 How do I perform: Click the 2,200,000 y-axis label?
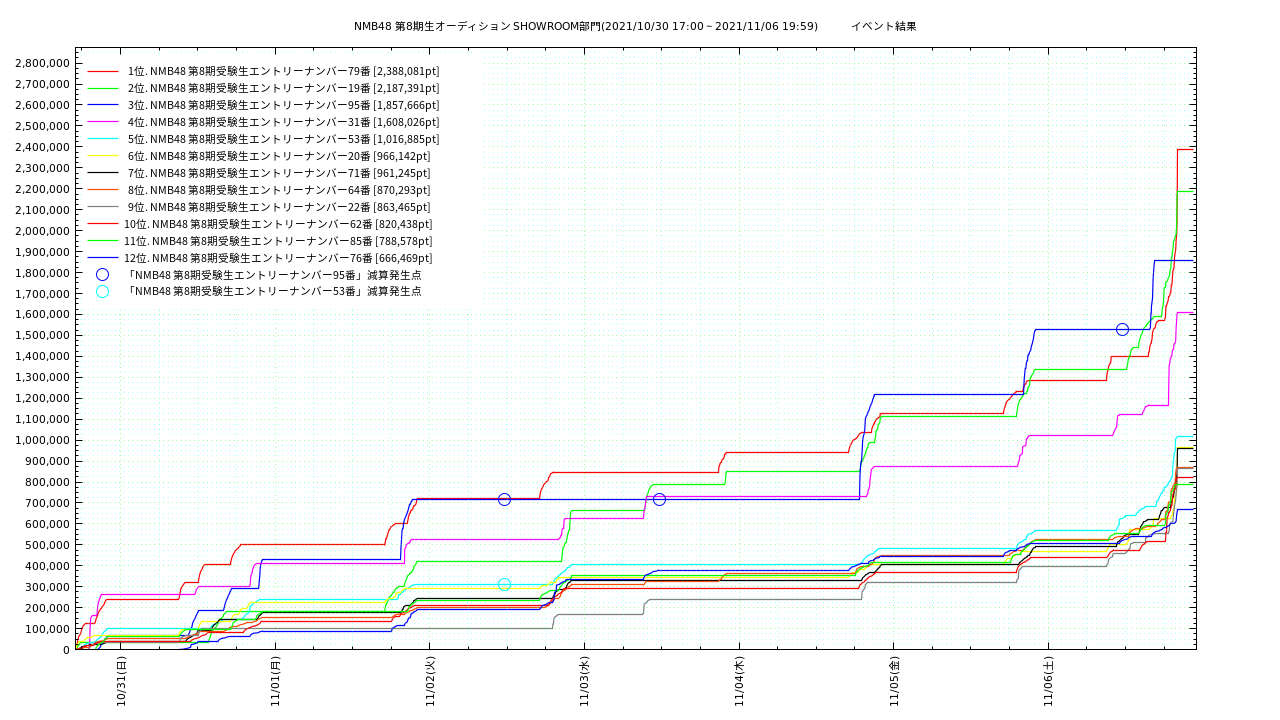tap(43, 189)
